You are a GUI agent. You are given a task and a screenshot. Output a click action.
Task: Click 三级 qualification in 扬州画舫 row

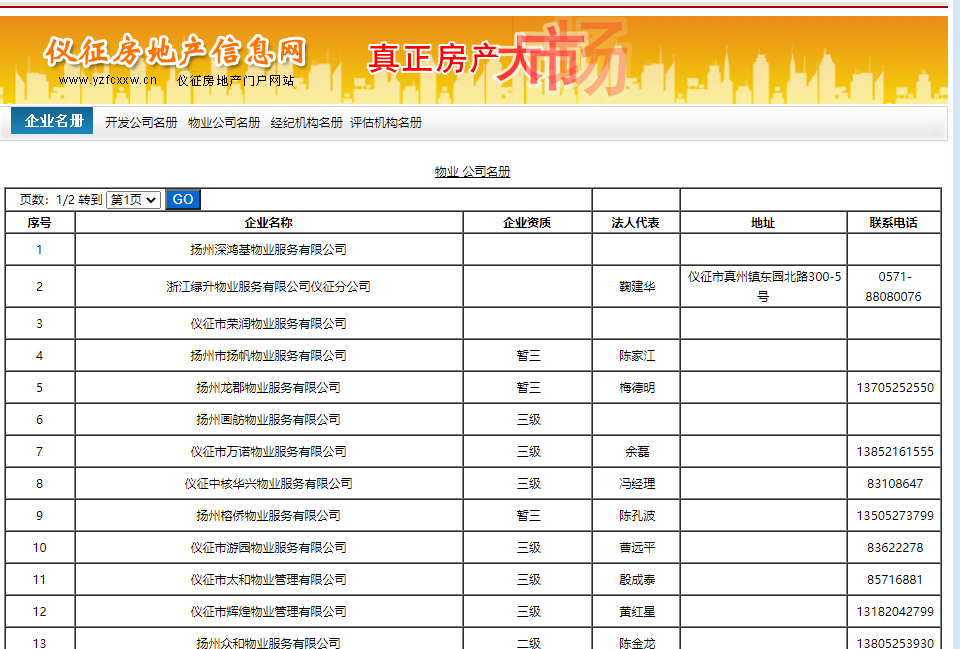[528, 419]
